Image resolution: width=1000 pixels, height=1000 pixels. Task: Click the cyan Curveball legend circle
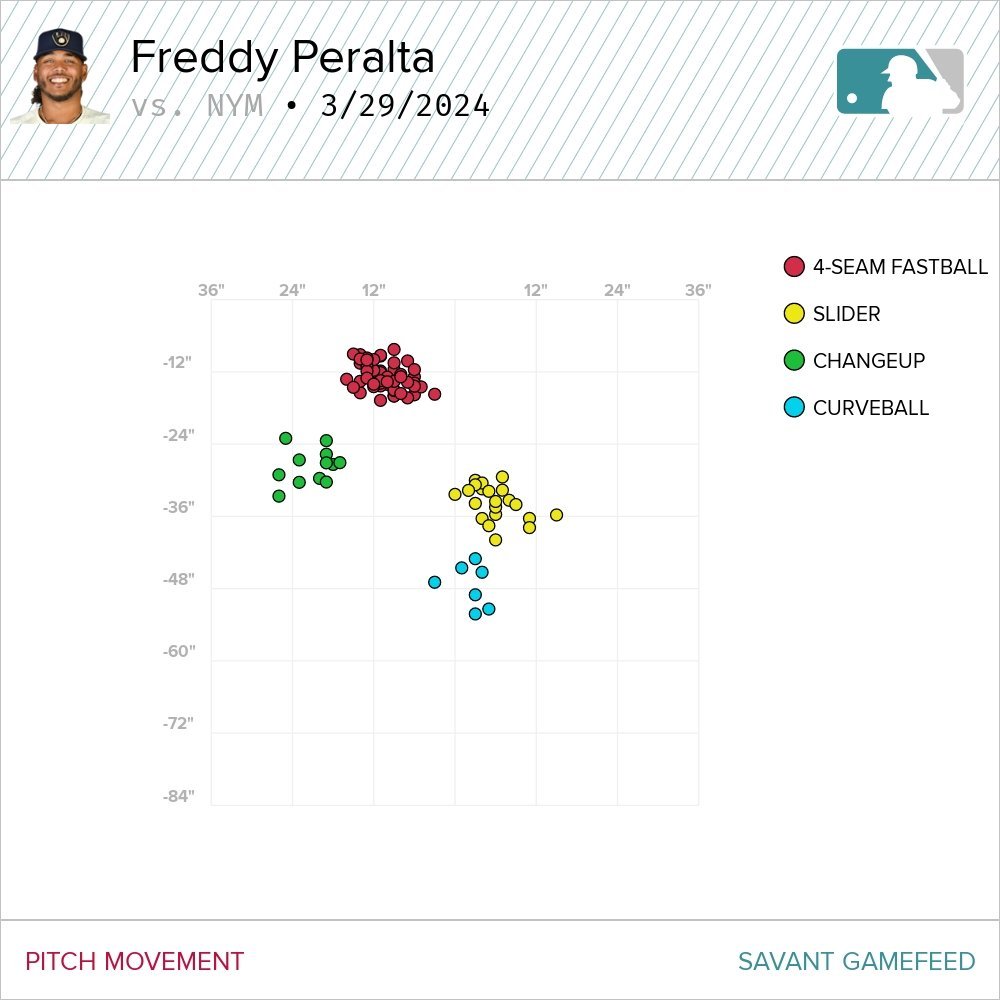tap(794, 408)
